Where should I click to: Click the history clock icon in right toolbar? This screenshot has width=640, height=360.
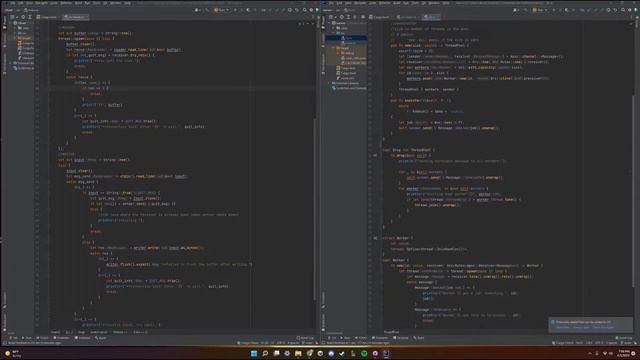(x=608, y=10)
